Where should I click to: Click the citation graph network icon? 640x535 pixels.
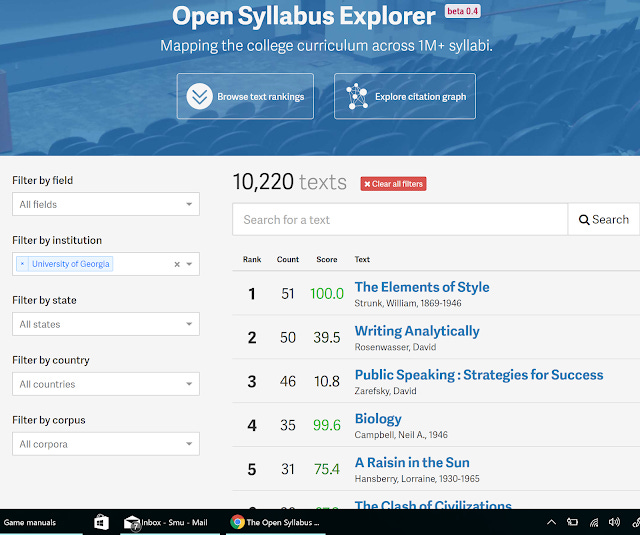pos(357,96)
